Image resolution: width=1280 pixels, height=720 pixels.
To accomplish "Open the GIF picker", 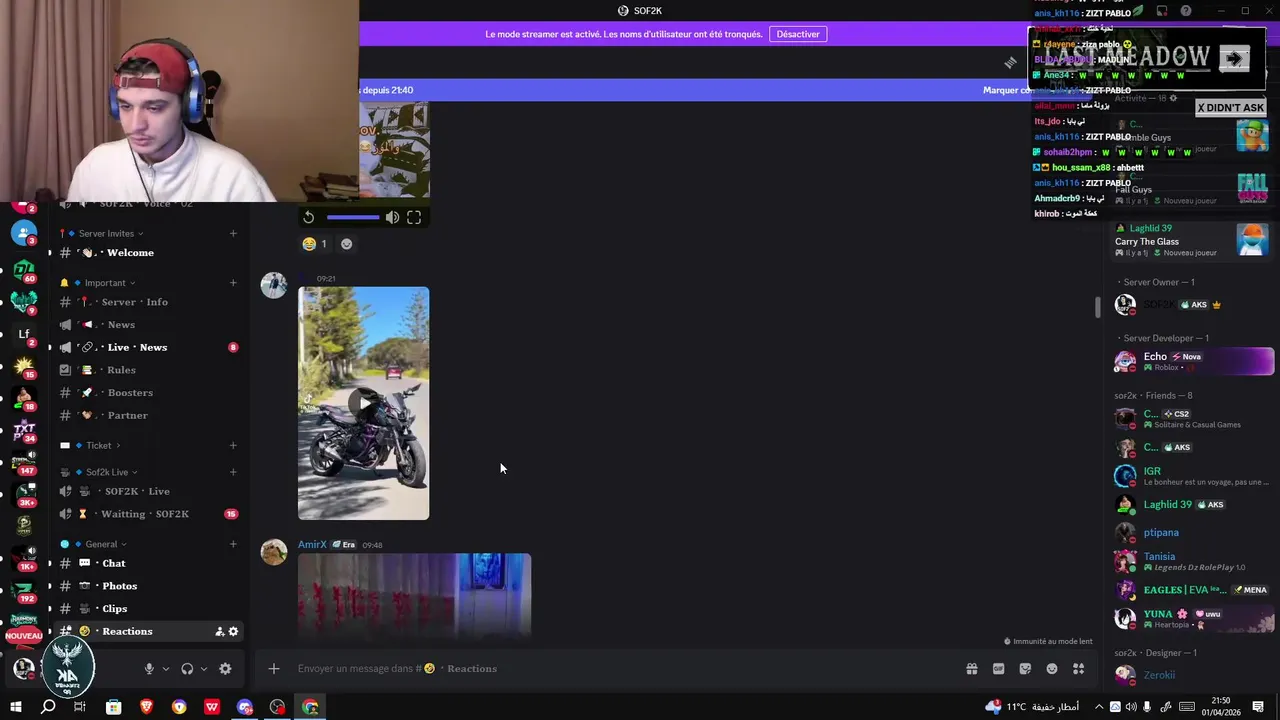I will click(998, 669).
